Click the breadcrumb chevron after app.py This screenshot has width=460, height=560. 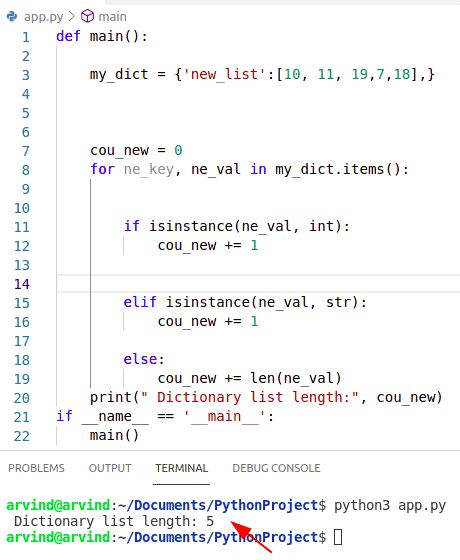[x=72, y=16]
